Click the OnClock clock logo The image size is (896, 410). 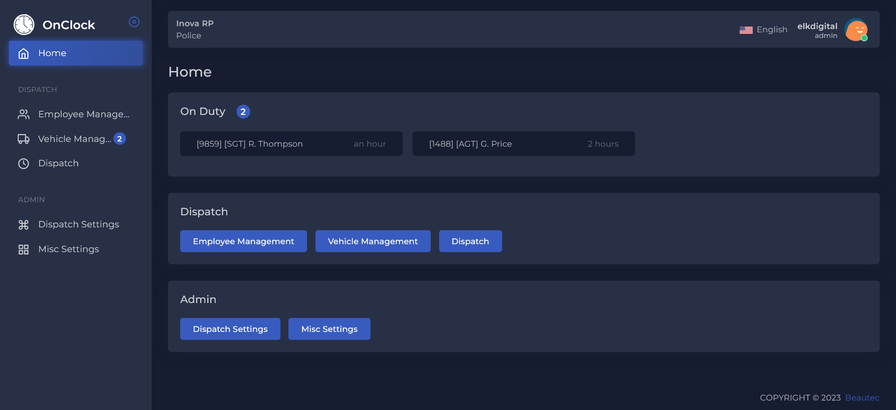[24, 25]
